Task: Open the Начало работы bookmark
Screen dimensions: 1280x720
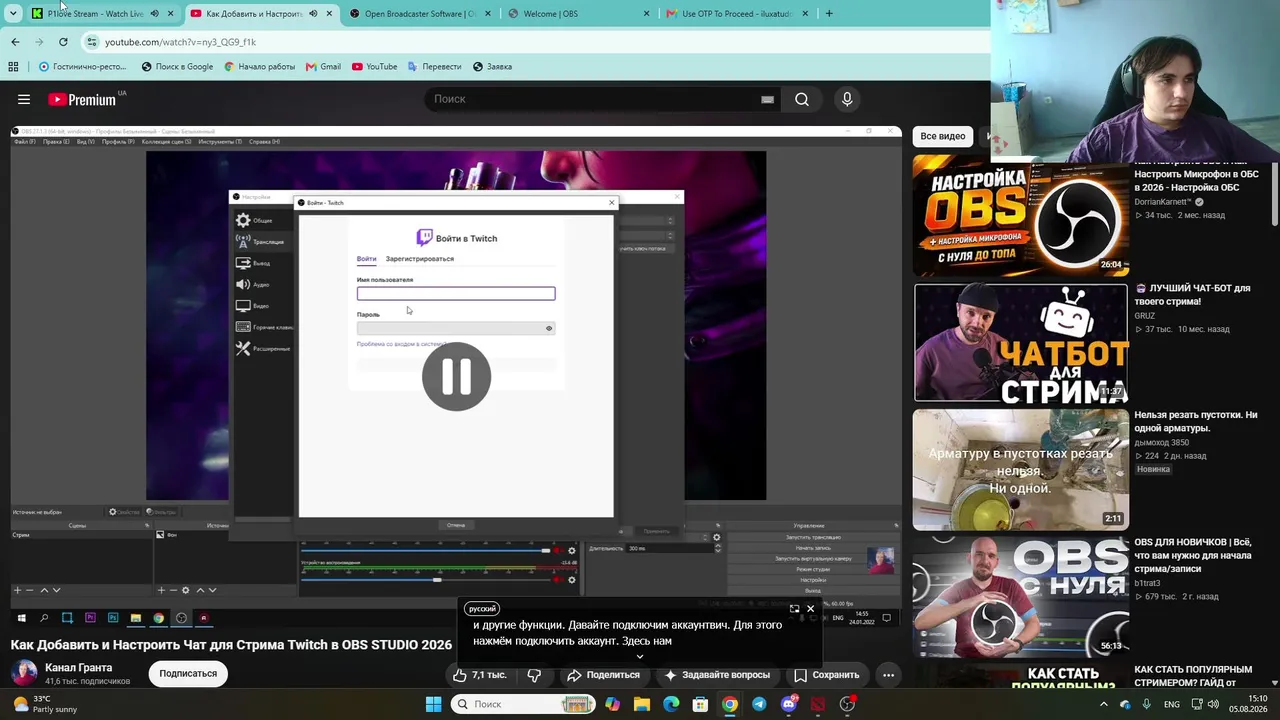Action: point(260,67)
